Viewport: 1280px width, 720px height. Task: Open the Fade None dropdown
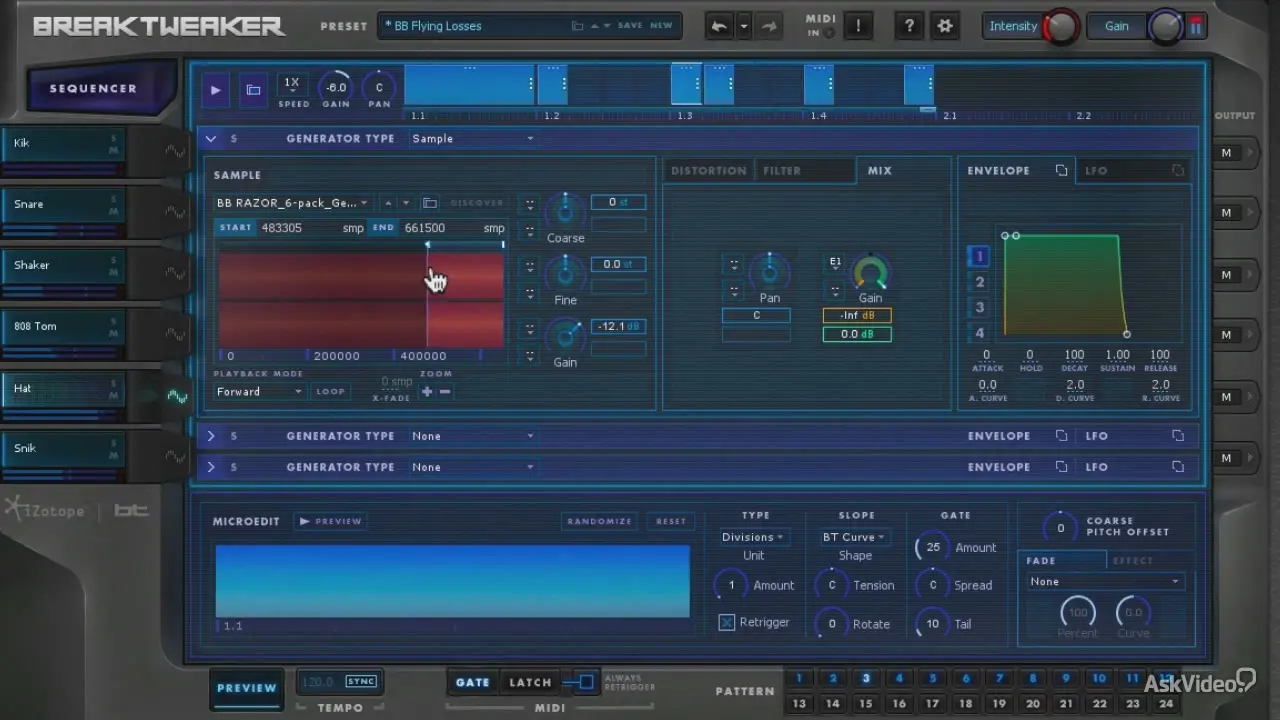pos(1104,582)
